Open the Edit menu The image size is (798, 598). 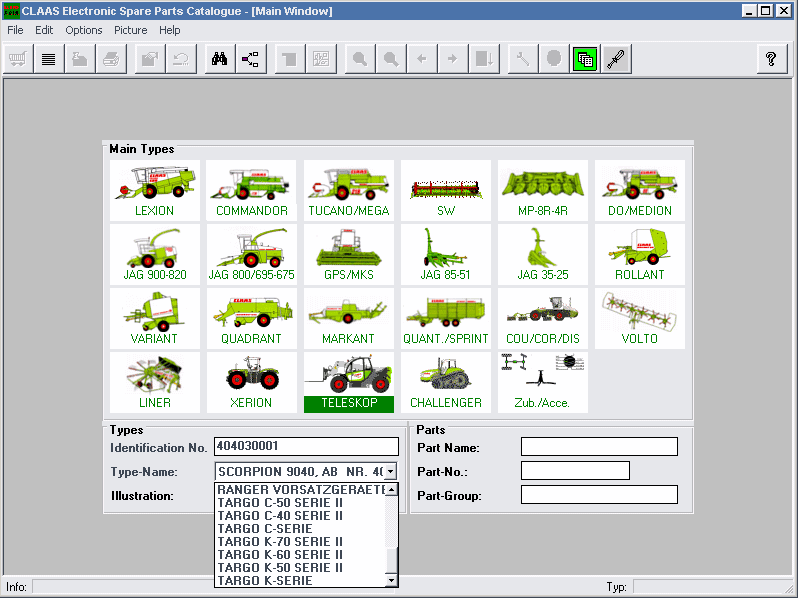tap(44, 30)
